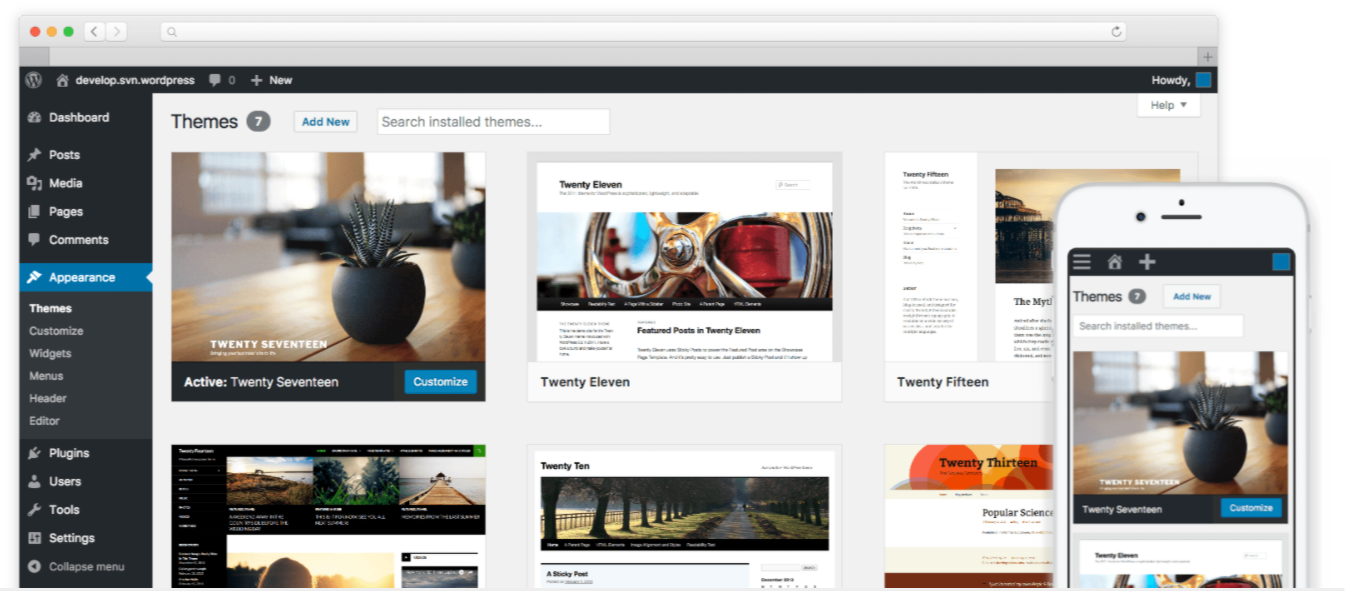Click the Plugins plug icon

click(x=35, y=453)
